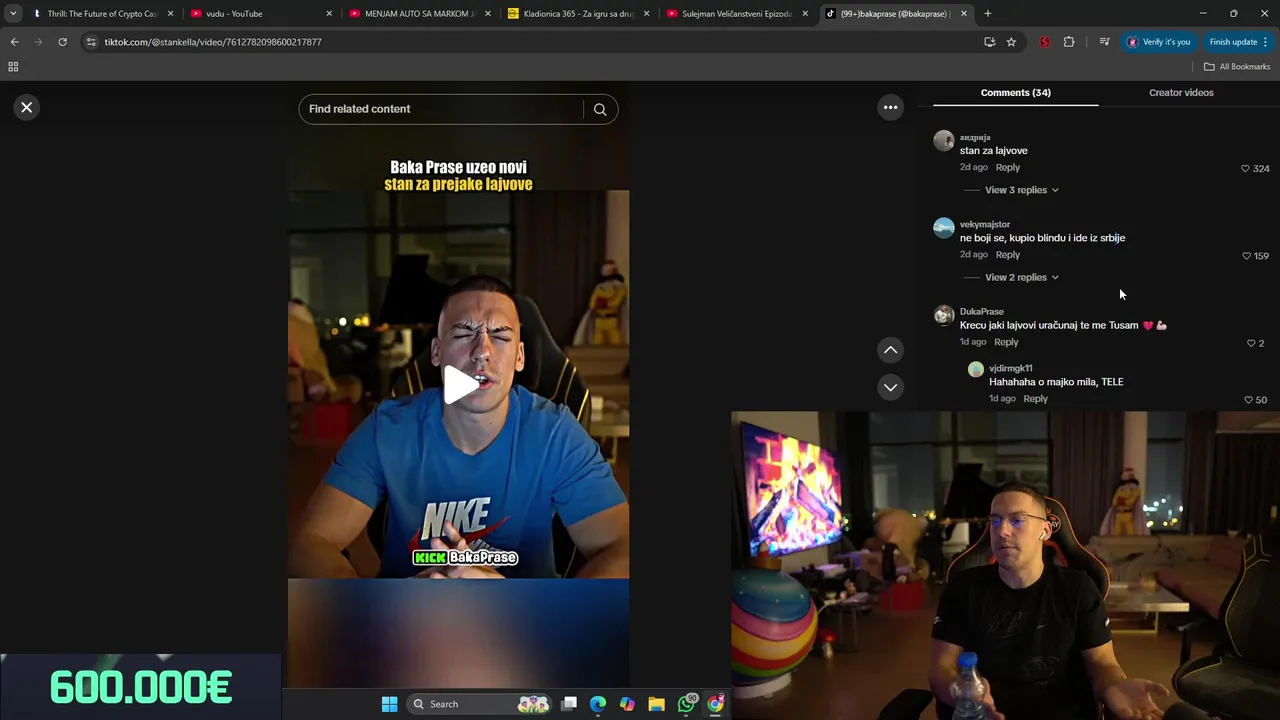
Task: Reload the page
Action: pyautogui.click(x=62, y=42)
